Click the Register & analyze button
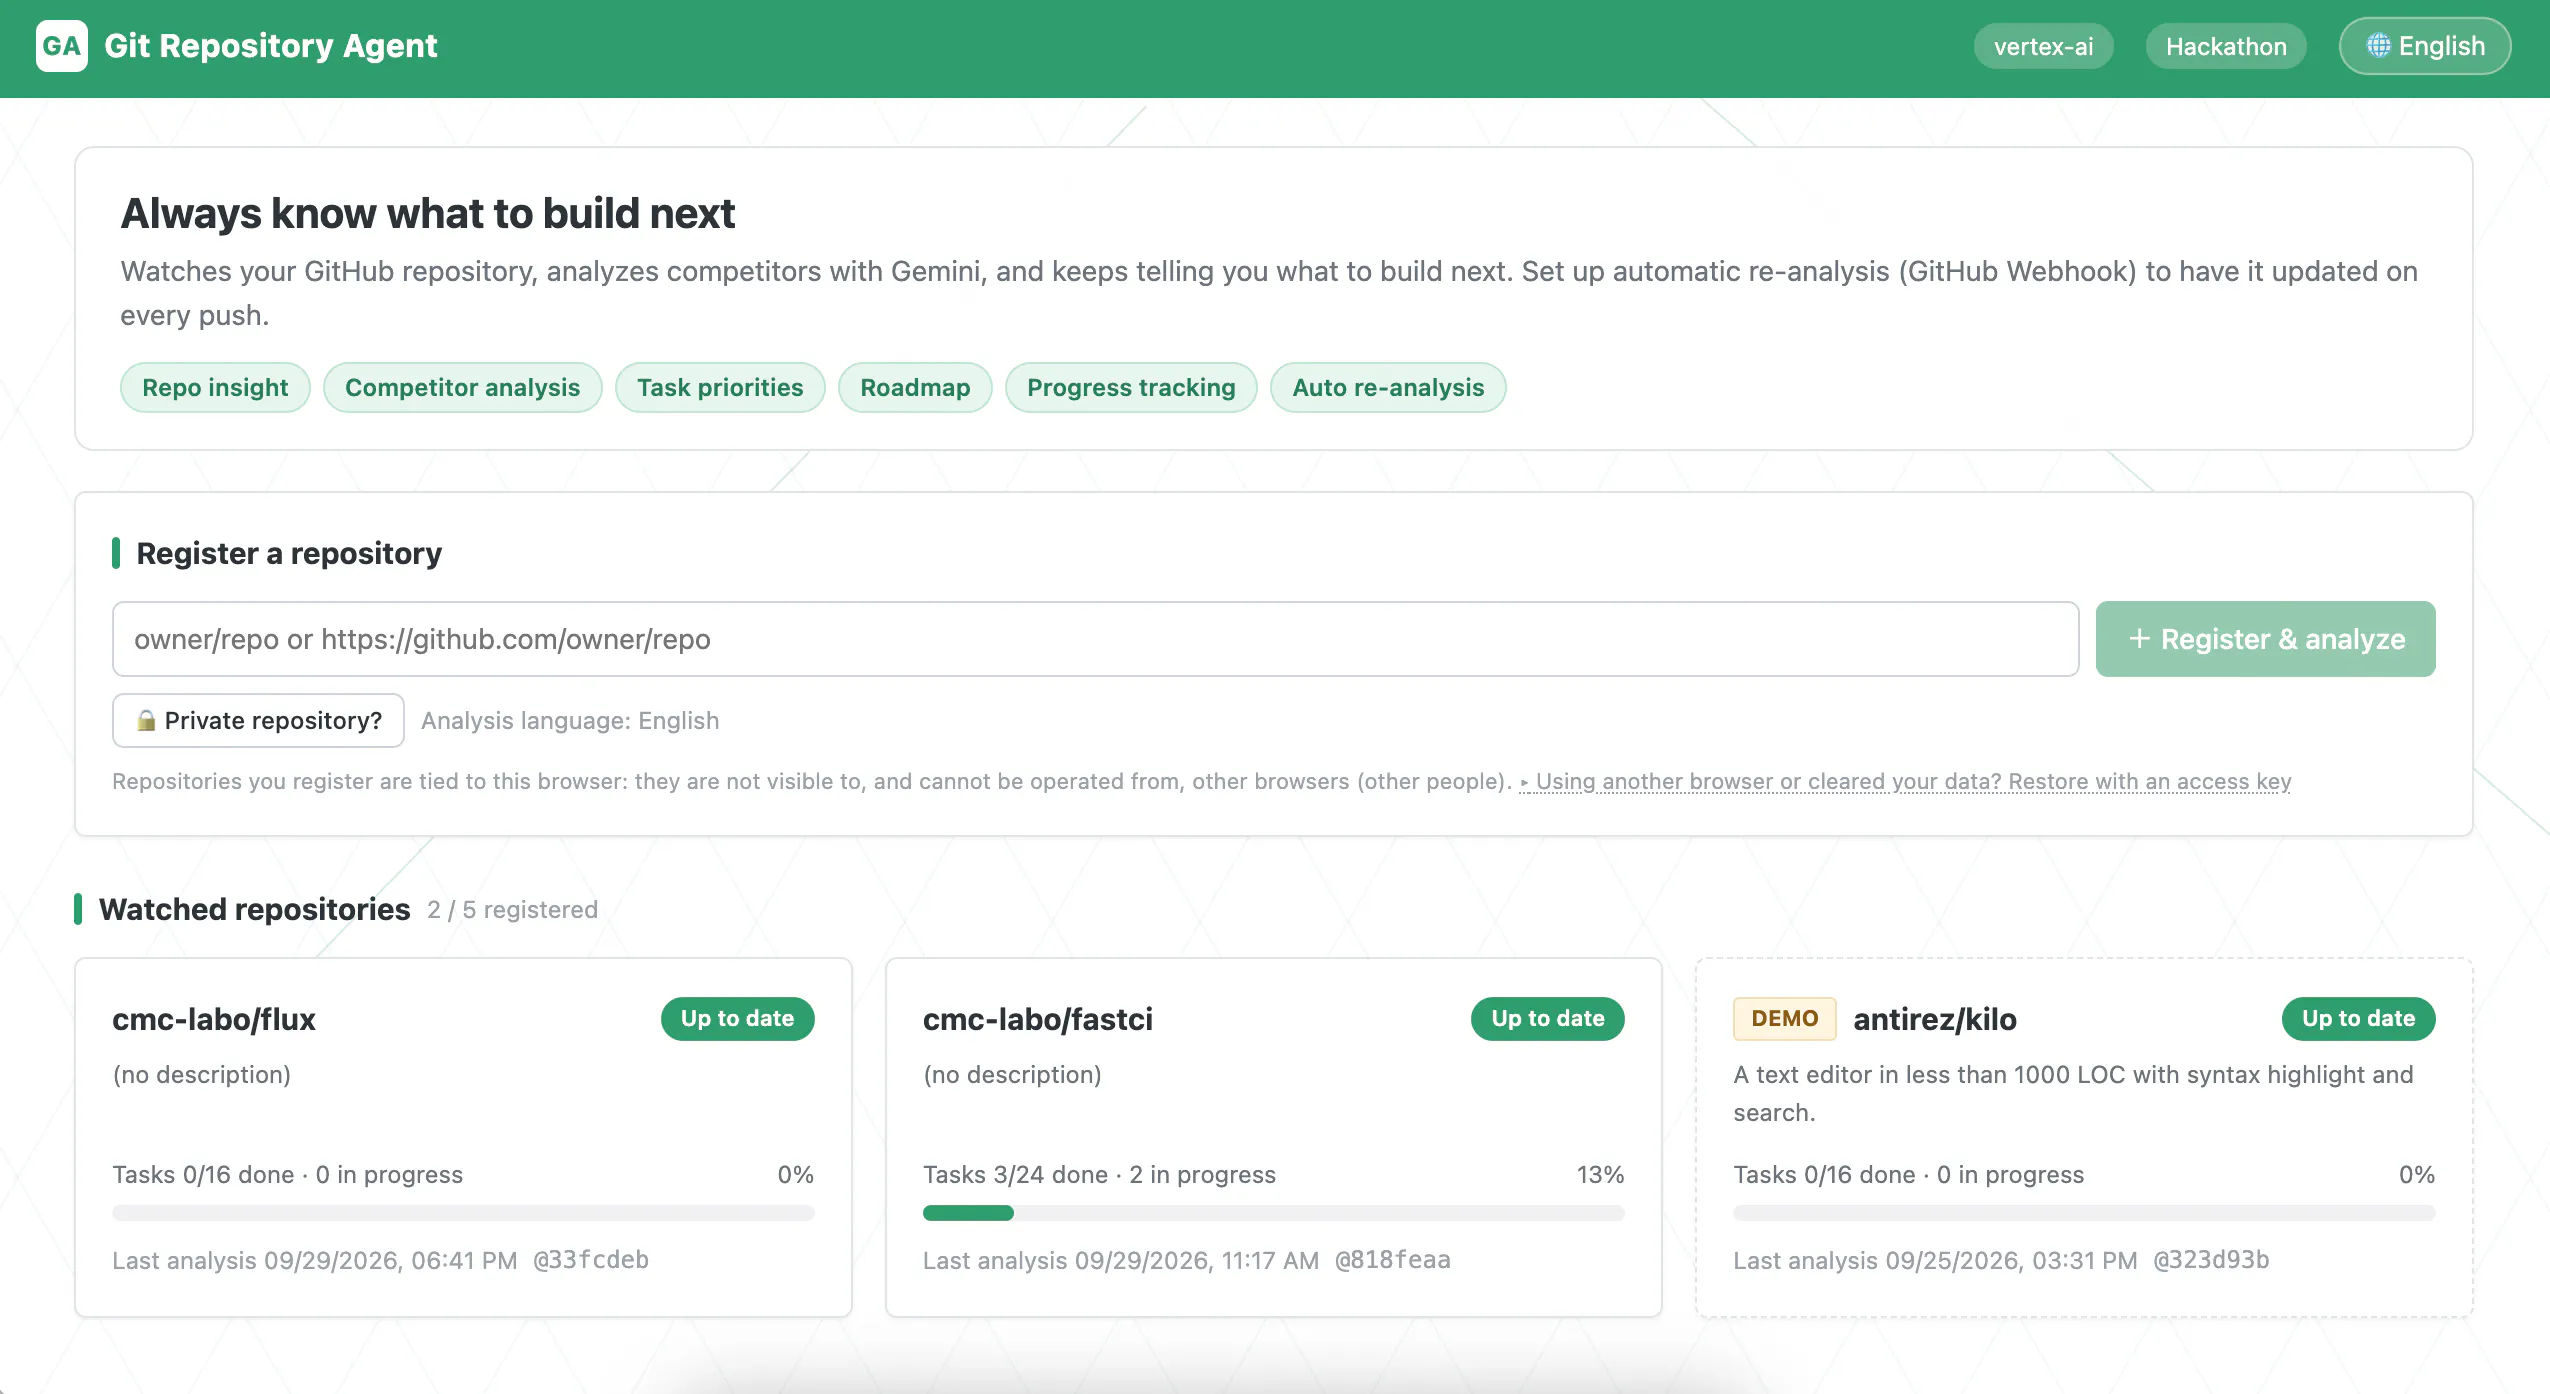Image resolution: width=2550 pixels, height=1394 pixels. coord(2265,639)
